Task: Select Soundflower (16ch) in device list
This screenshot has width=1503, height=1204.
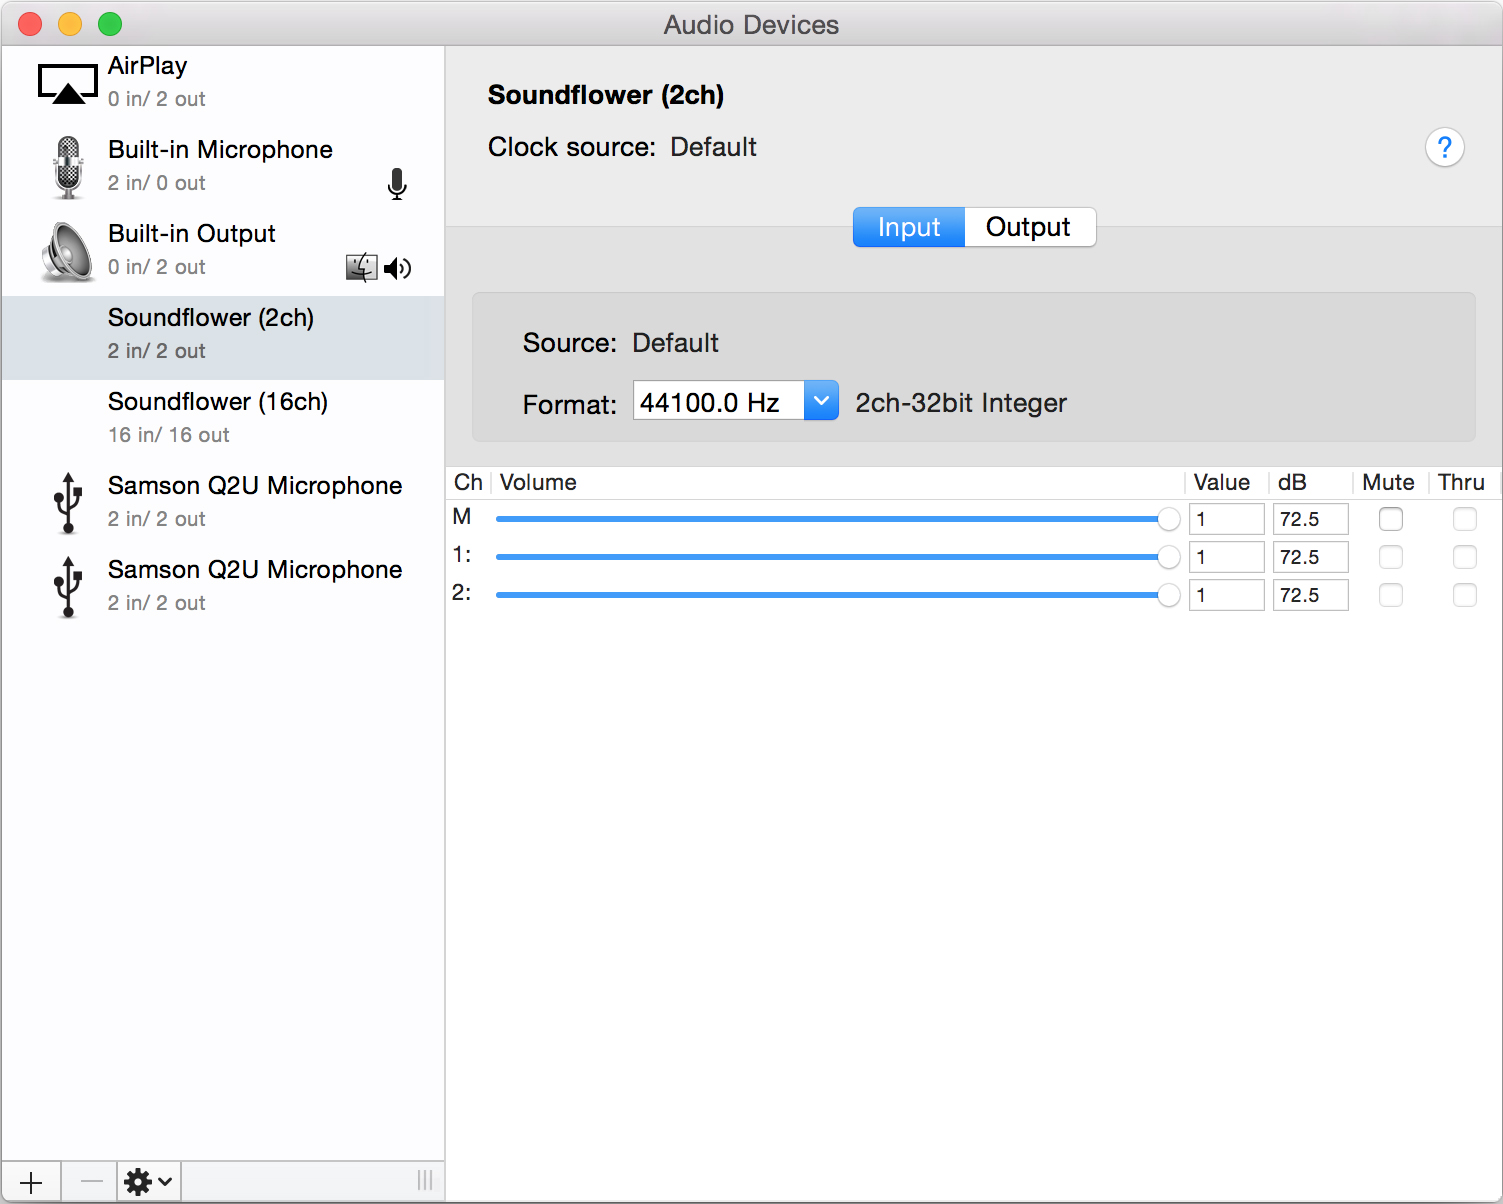Action: pyautogui.click(x=218, y=417)
